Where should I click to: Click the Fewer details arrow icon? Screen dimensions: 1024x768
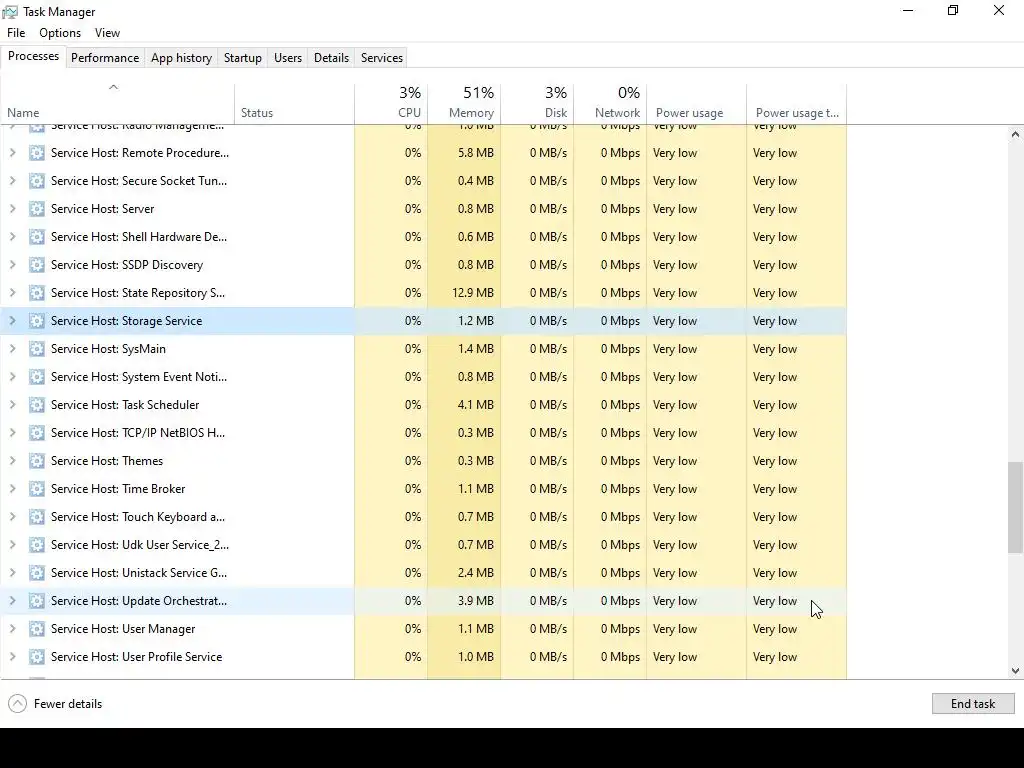[x=18, y=703]
